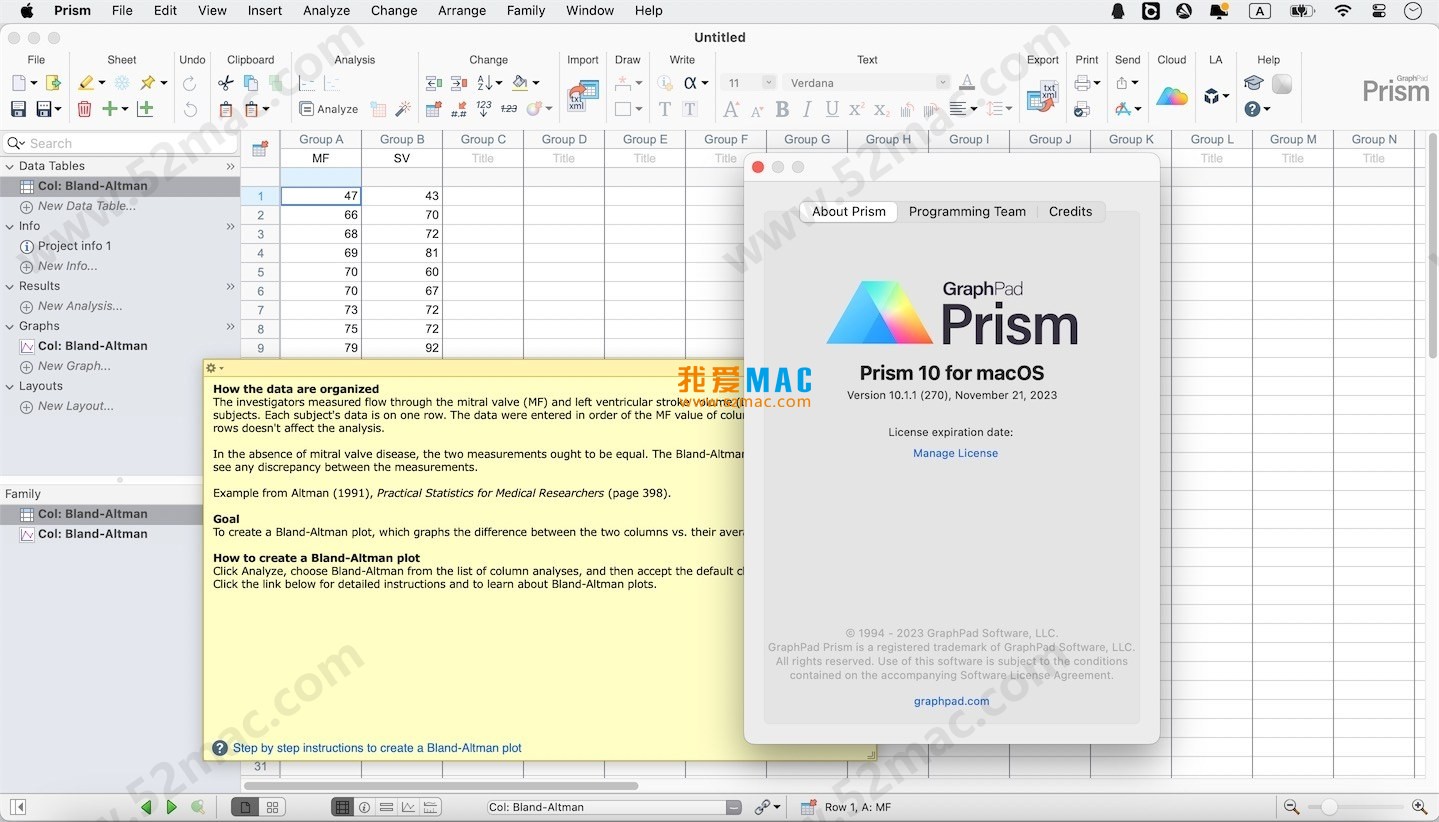Click the Duplicate sheet green plus-table icon
Screen dimensions: 1439x822
coord(145,109)
